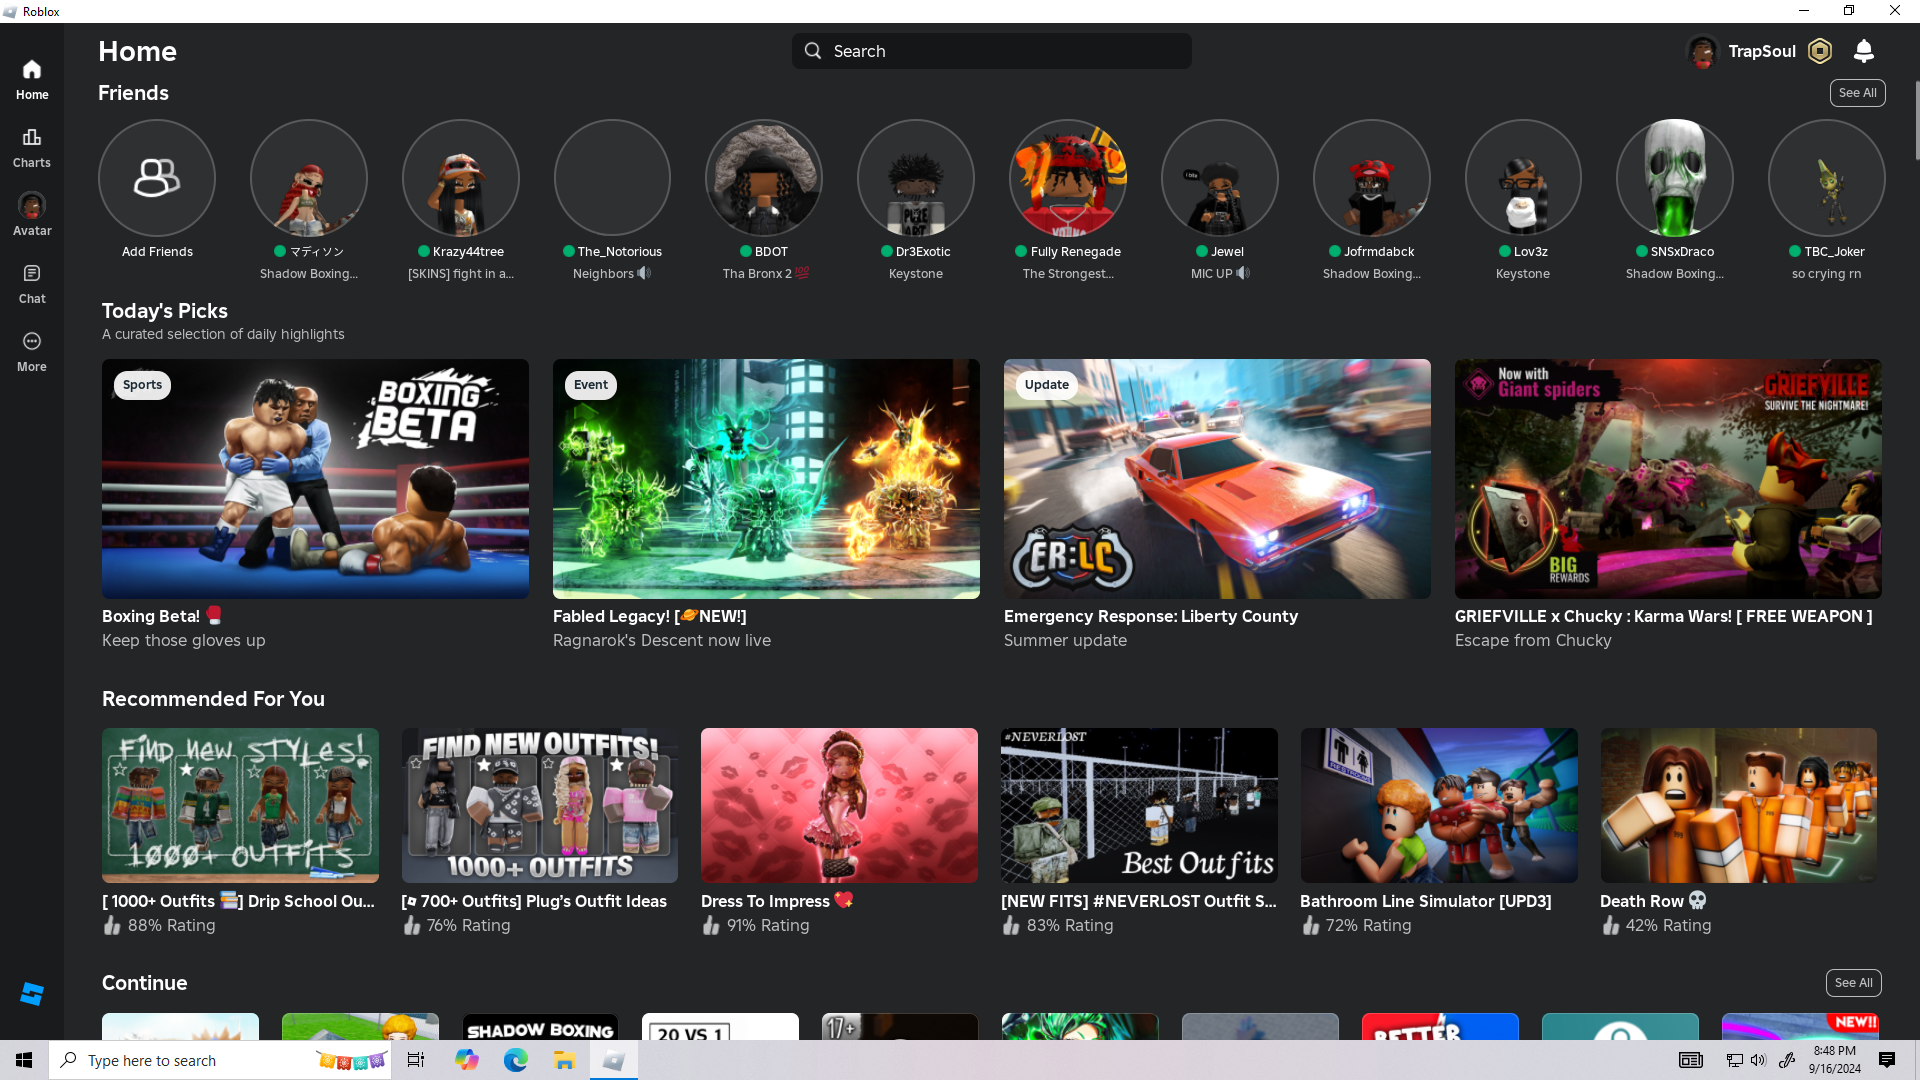Open The_Notorious friend avatar

[612, 178]
